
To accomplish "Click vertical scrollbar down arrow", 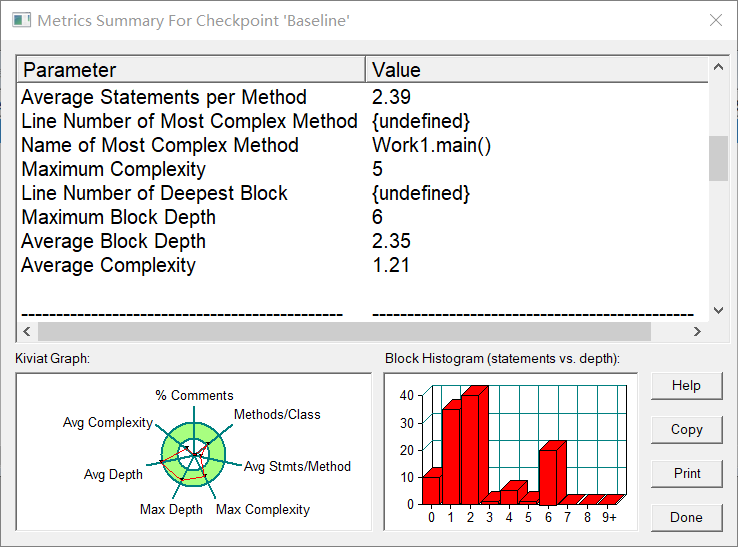I will click(718, 310).
